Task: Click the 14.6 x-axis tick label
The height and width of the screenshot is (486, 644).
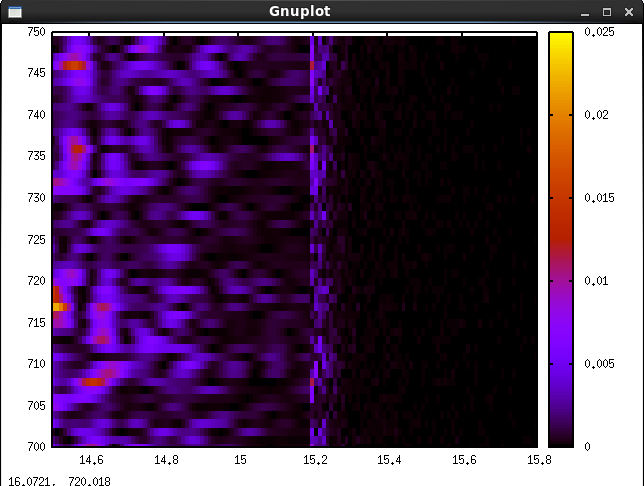Action: pyautogui.click(x=91, y=460)
